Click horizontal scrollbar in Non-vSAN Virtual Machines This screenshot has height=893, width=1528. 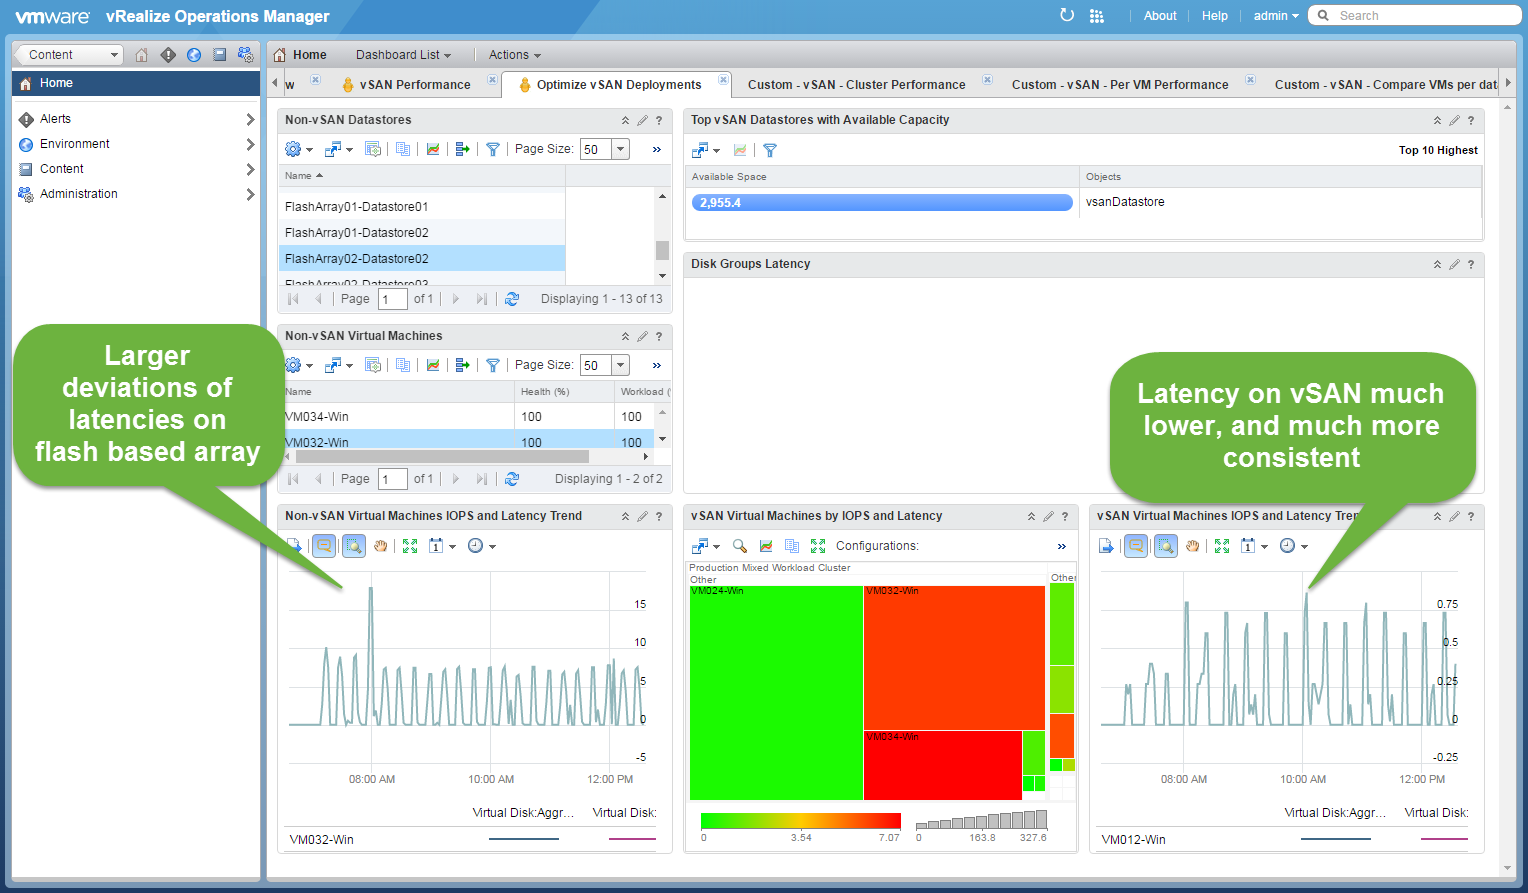point(443,456)
